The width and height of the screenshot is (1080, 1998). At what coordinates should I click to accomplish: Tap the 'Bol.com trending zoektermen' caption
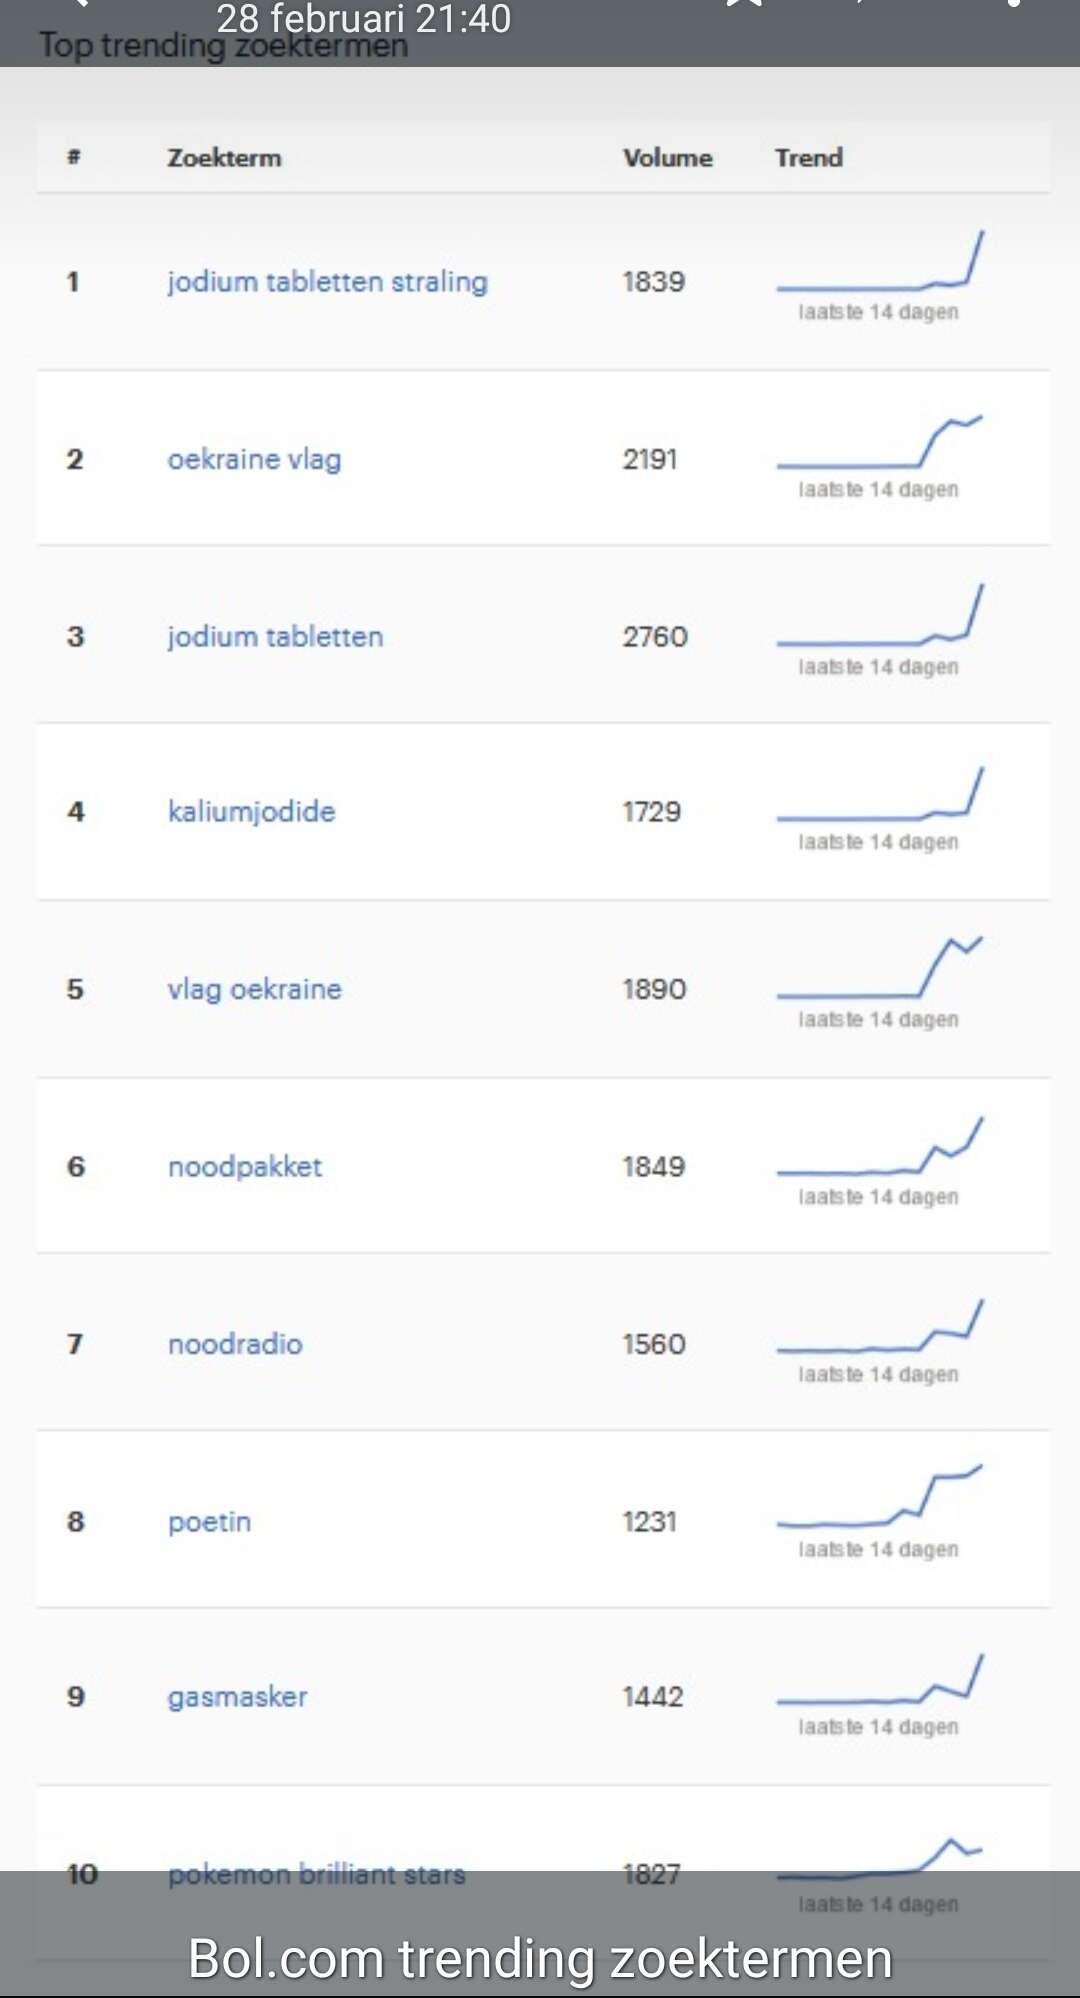click(x=540, y=1958)
